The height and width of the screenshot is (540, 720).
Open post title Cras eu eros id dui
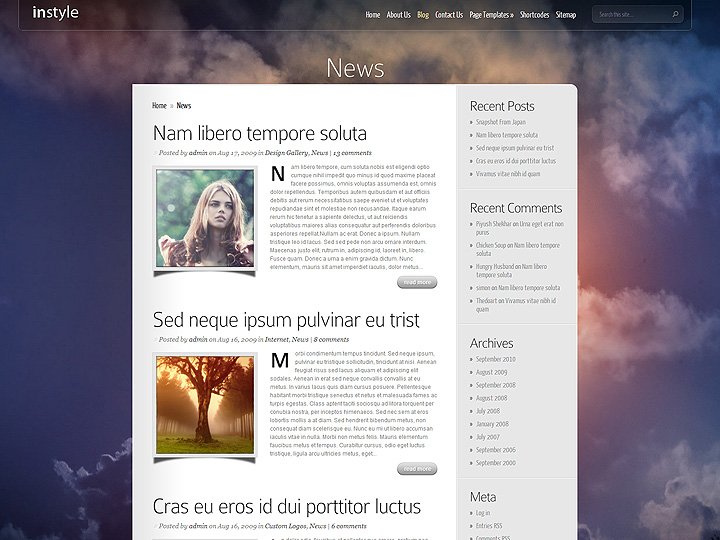[x=287, y=506]
